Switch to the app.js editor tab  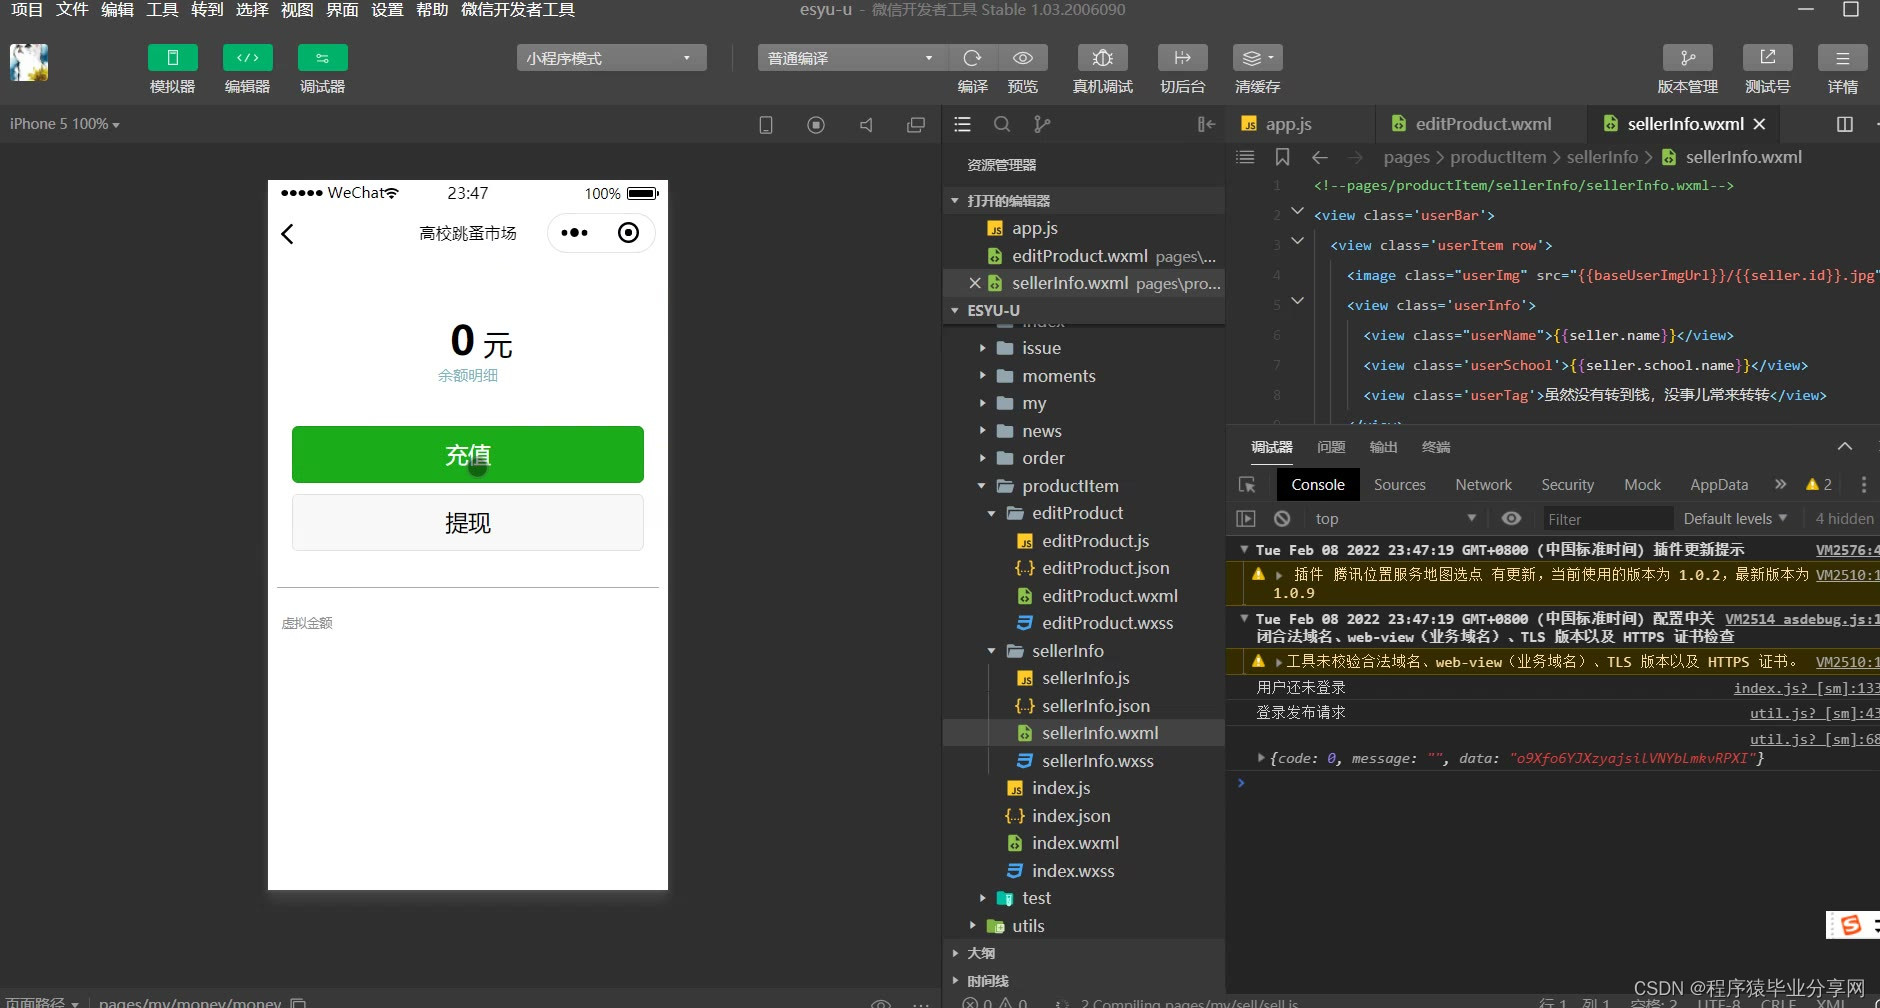(1289, 124)
